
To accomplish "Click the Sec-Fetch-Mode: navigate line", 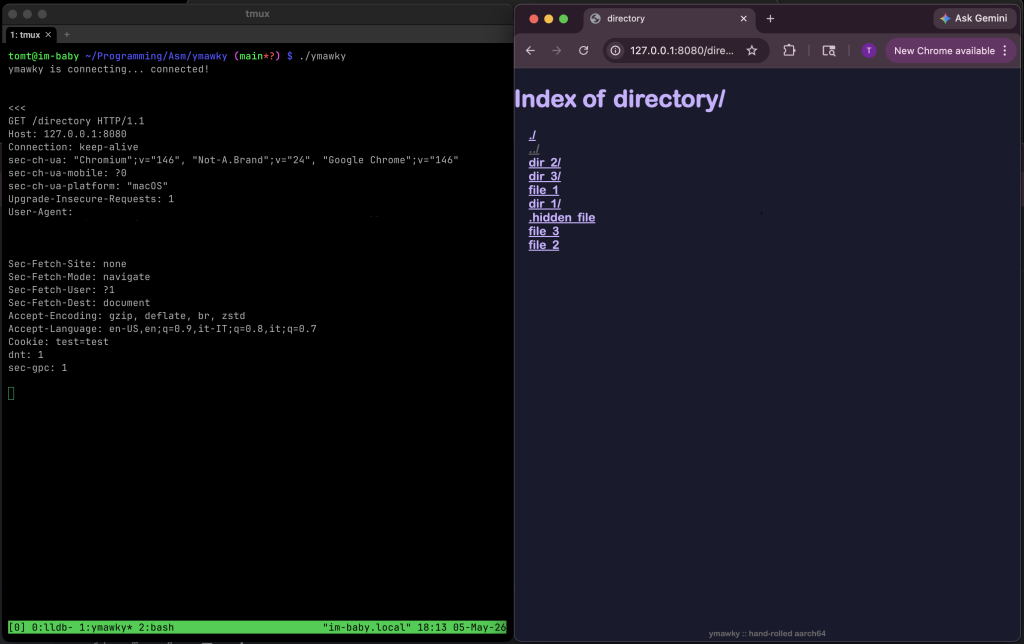I will point(79,277).
